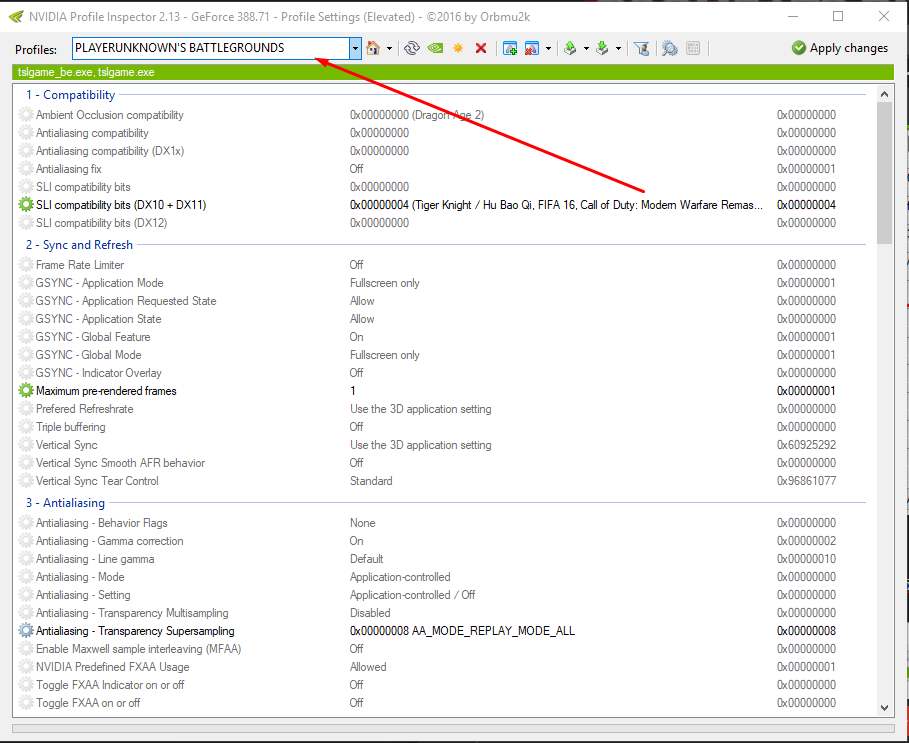Click the 'Fullscreen only' value of GSYNC - Global Mode

point(384,355)
